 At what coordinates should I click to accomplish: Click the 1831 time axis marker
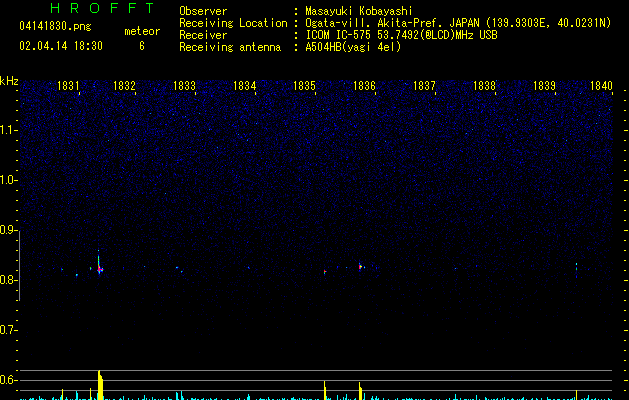[x=68, y=85]
